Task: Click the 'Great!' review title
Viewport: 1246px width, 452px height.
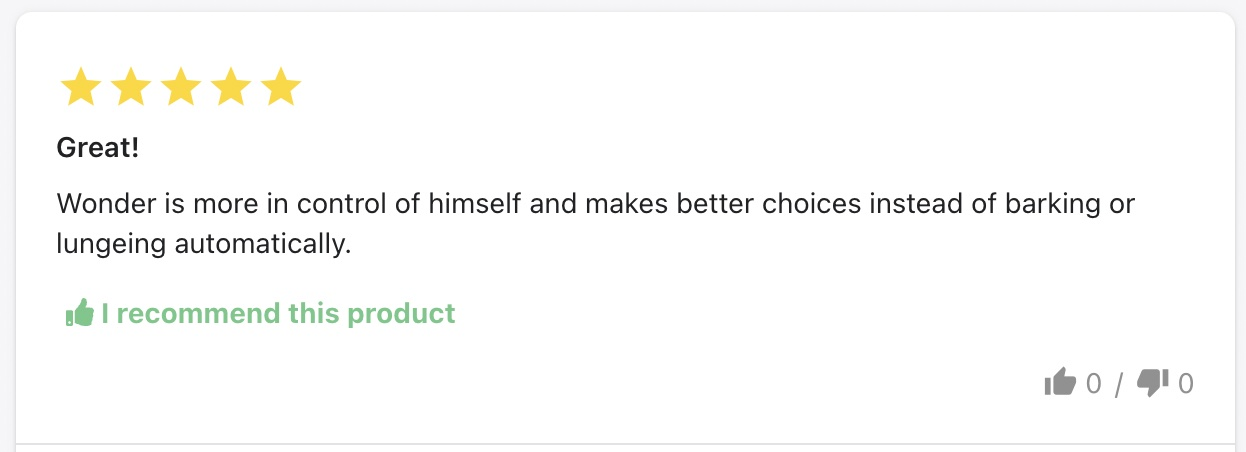Action: tap(98, 148)
